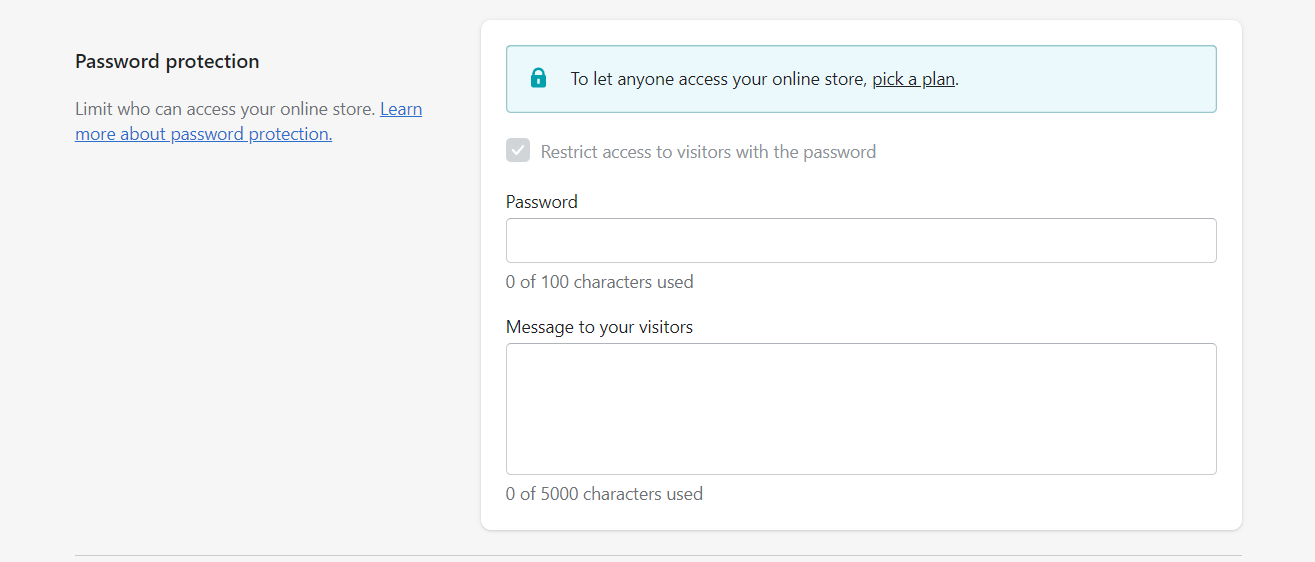Click the teal lock icon in banner
1315x562 pixels.
pyautogui.click(x=538, y=78)
